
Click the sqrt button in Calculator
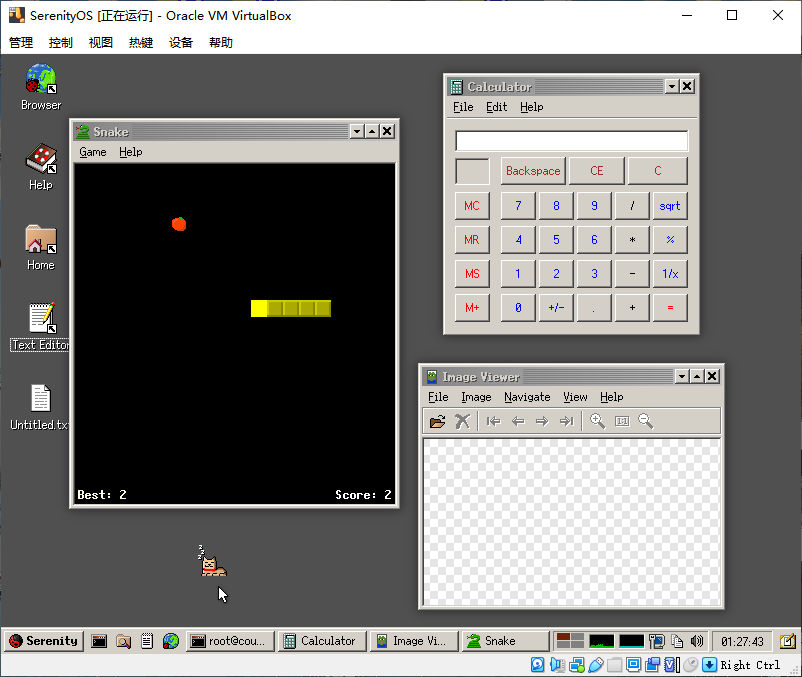point(670,206)
